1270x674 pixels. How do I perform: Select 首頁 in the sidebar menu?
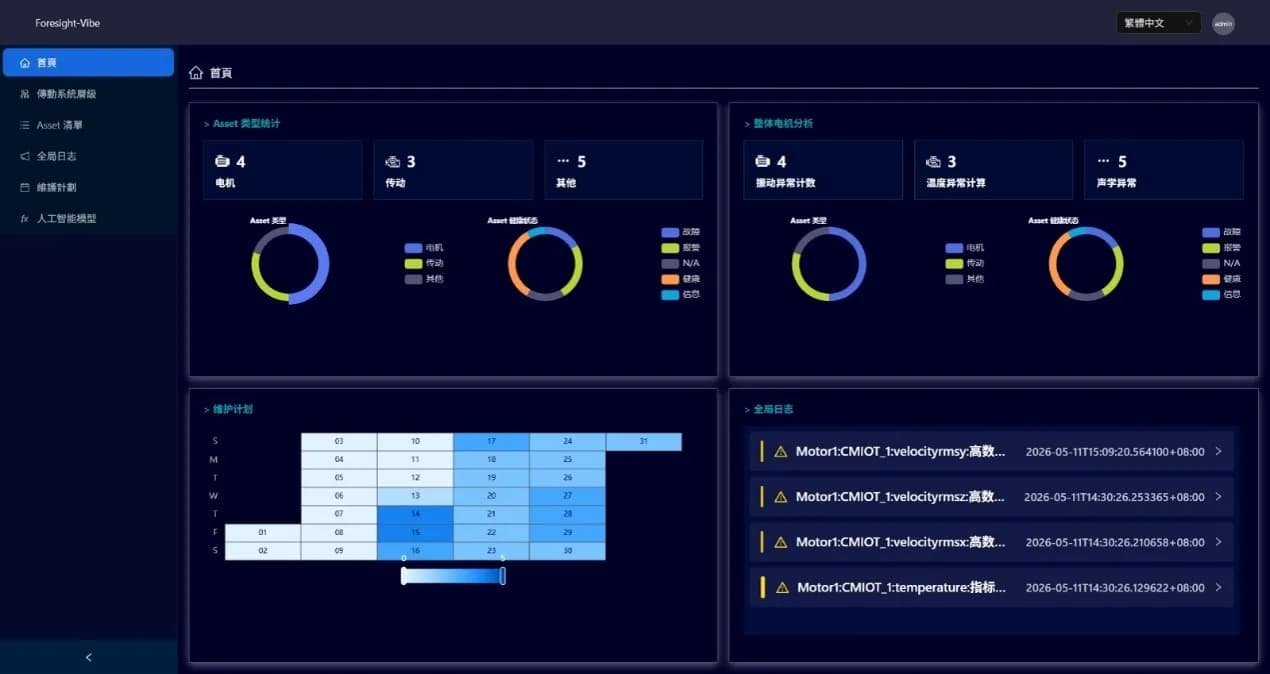pos(88,63)
